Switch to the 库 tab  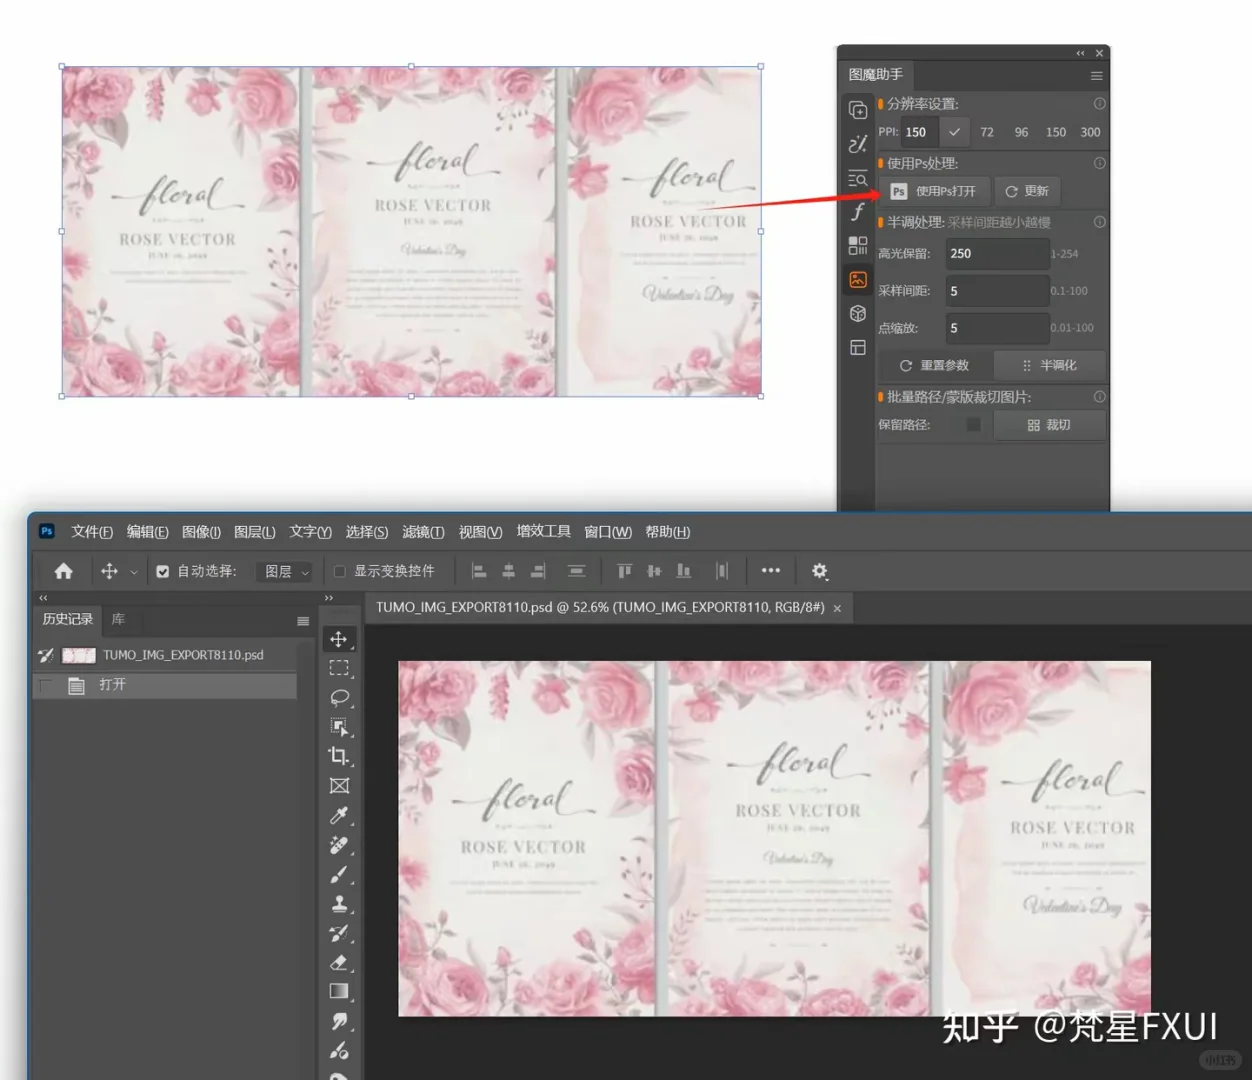click(118, 620)
